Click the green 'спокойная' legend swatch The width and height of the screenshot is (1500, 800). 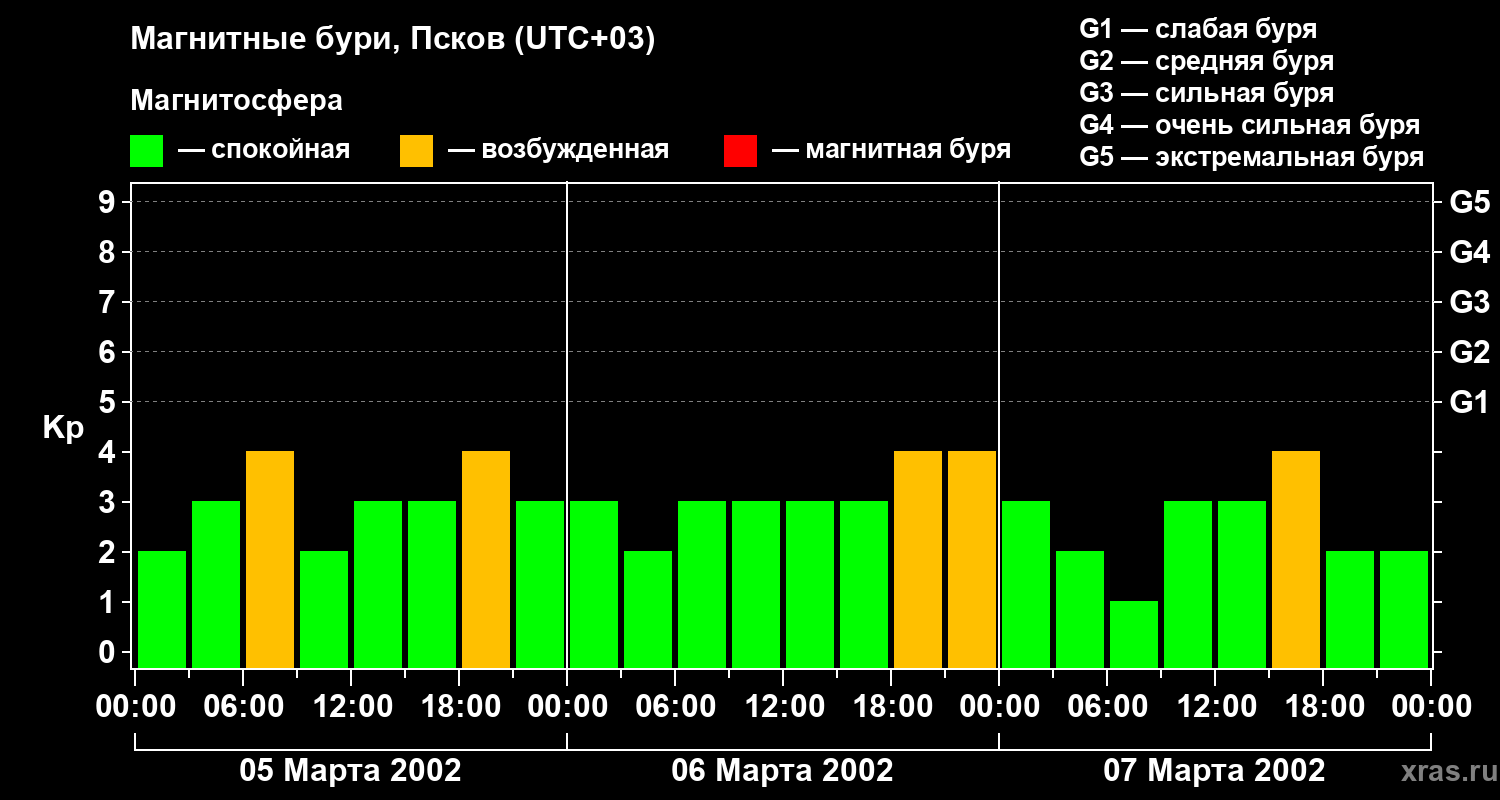[146, 151]
